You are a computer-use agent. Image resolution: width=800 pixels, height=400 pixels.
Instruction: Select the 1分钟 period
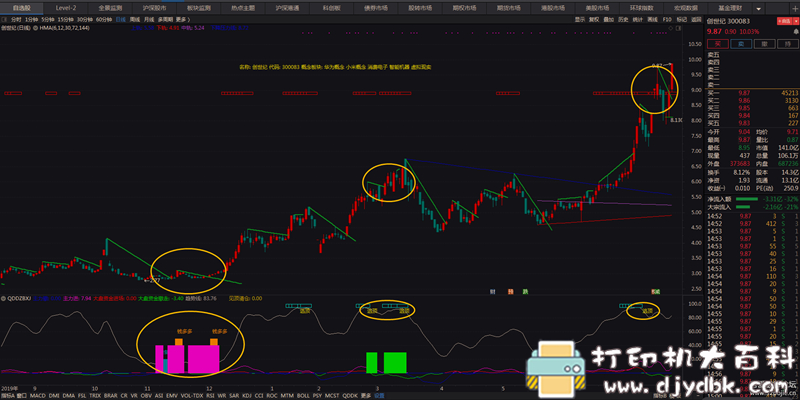point(31,20)
